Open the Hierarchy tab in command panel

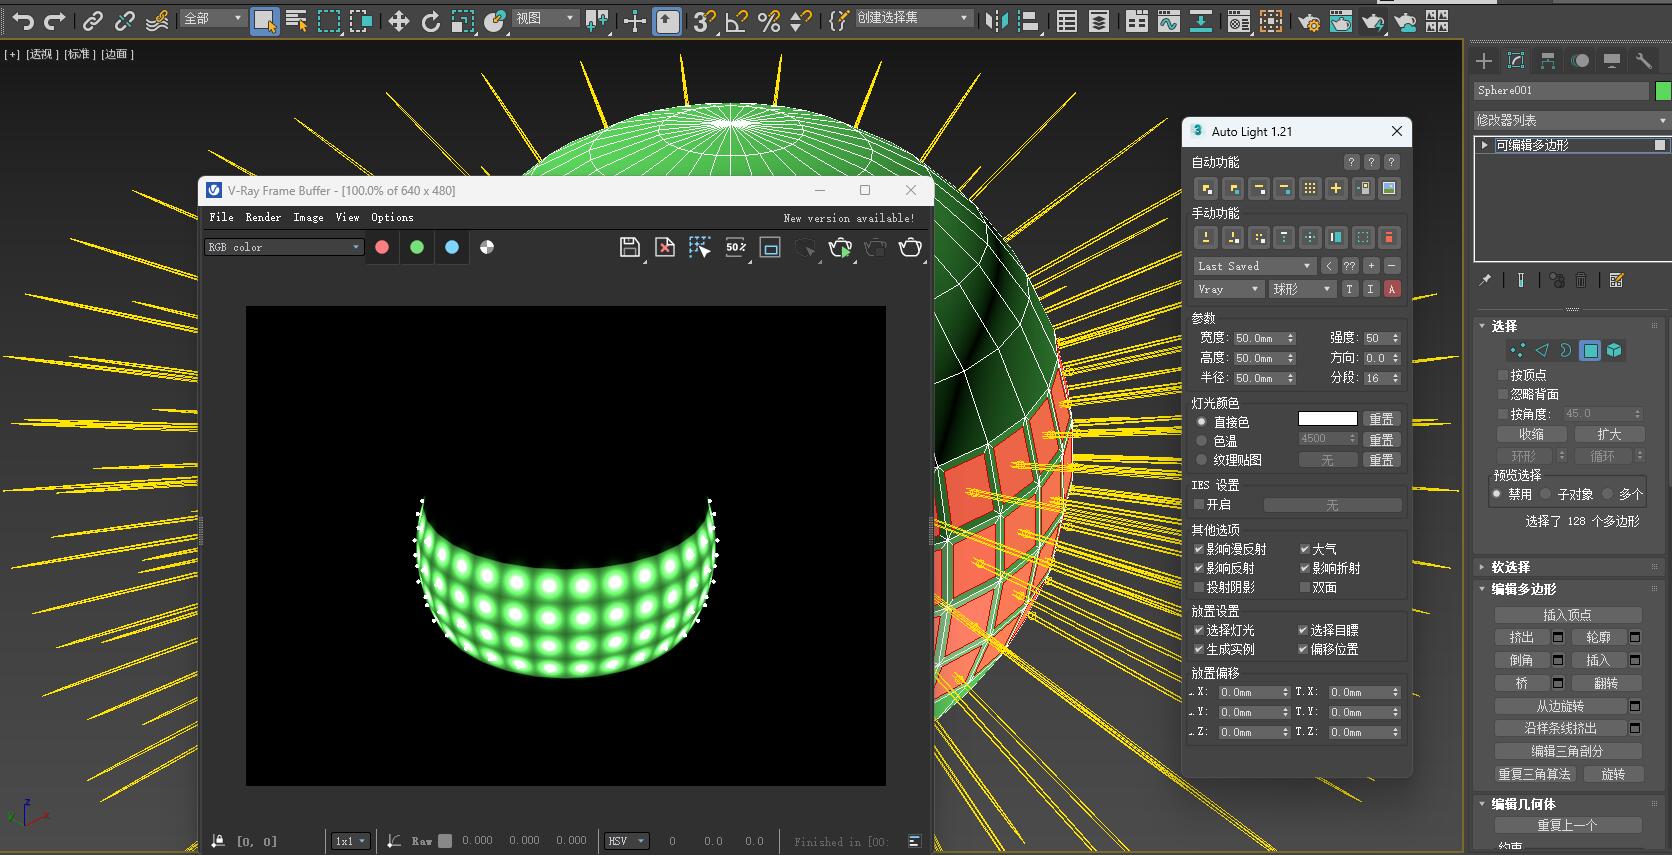(1548, 61)
